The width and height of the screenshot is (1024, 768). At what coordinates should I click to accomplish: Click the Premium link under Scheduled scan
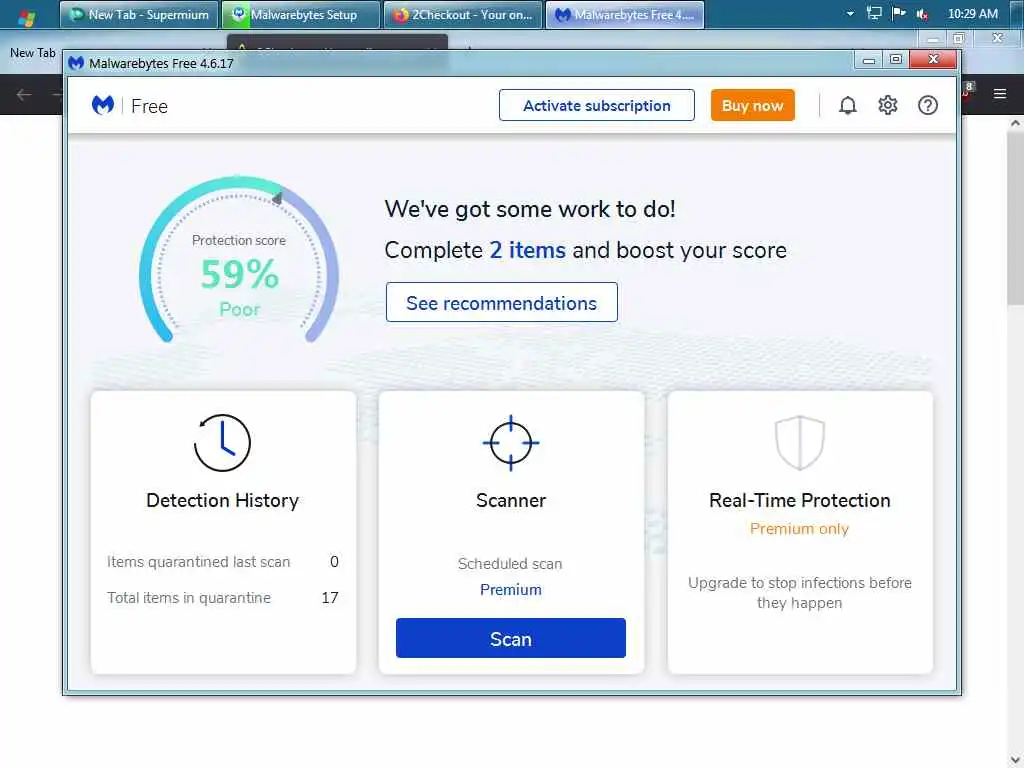tap(511, 590)
